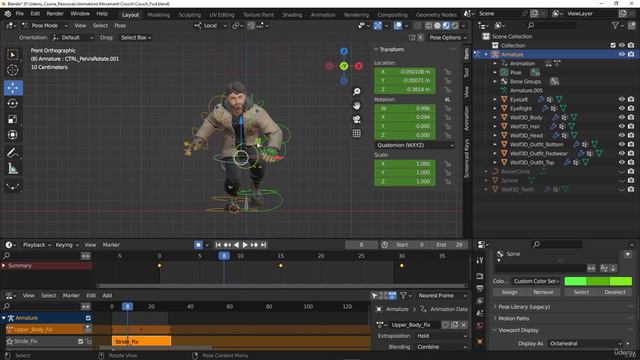
Task: Click the Assign bone group button
Action: click(x=509, y=292)
